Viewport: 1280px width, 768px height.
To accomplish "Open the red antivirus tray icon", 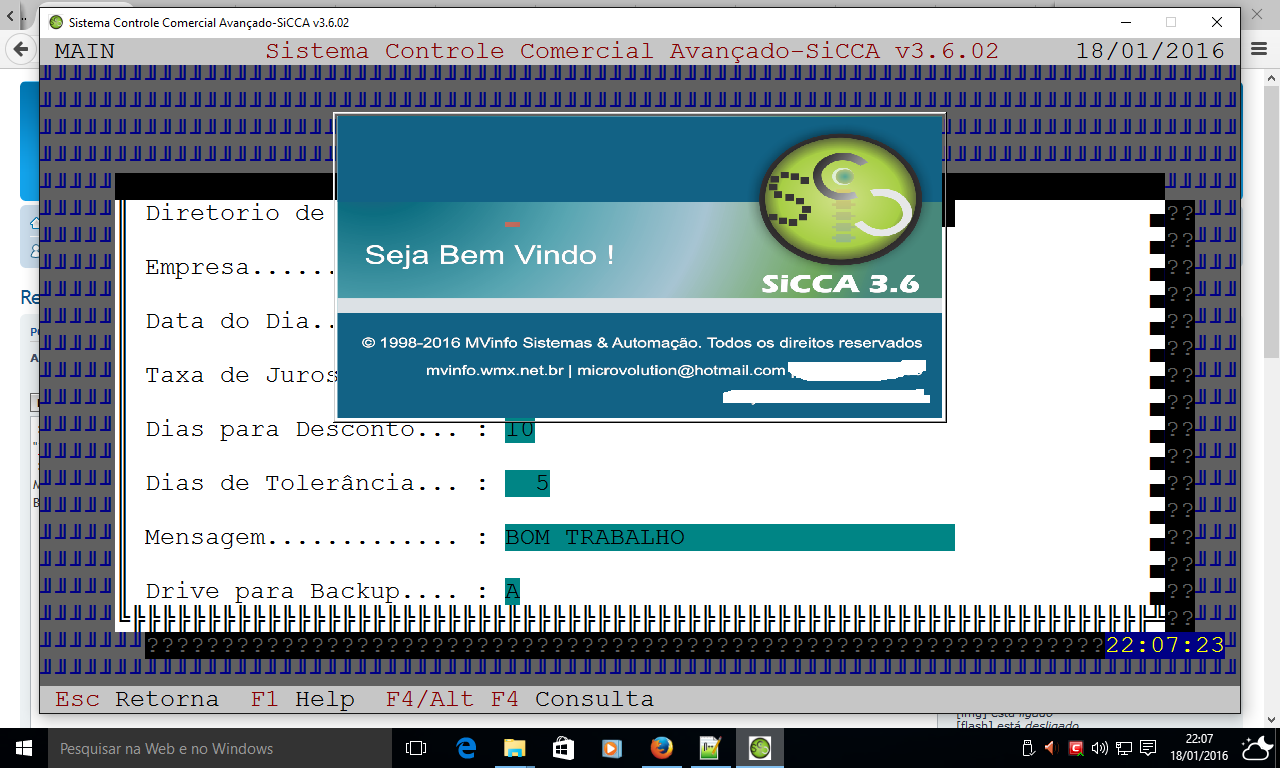I will tap(1076, 748).
